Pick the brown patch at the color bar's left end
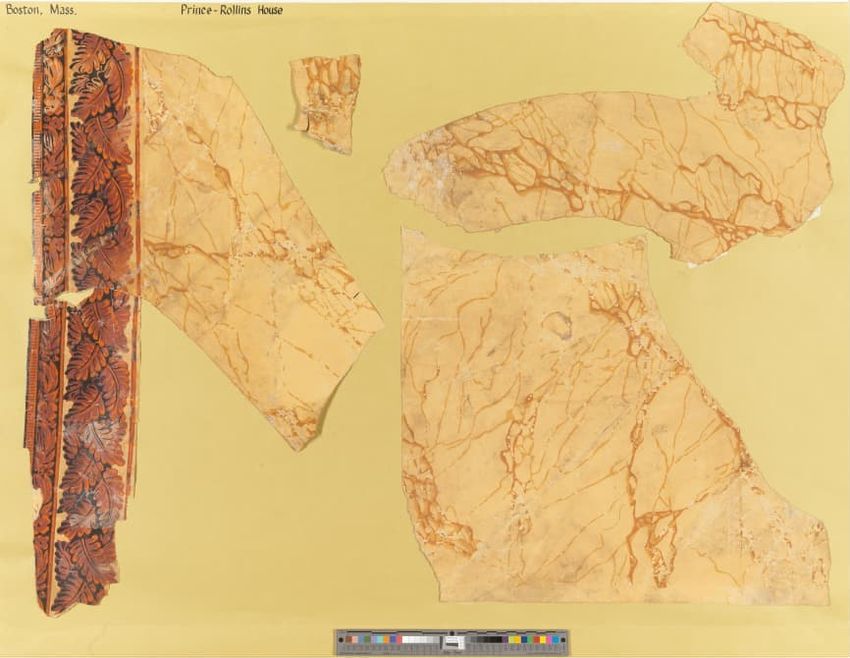 [346, 640]
